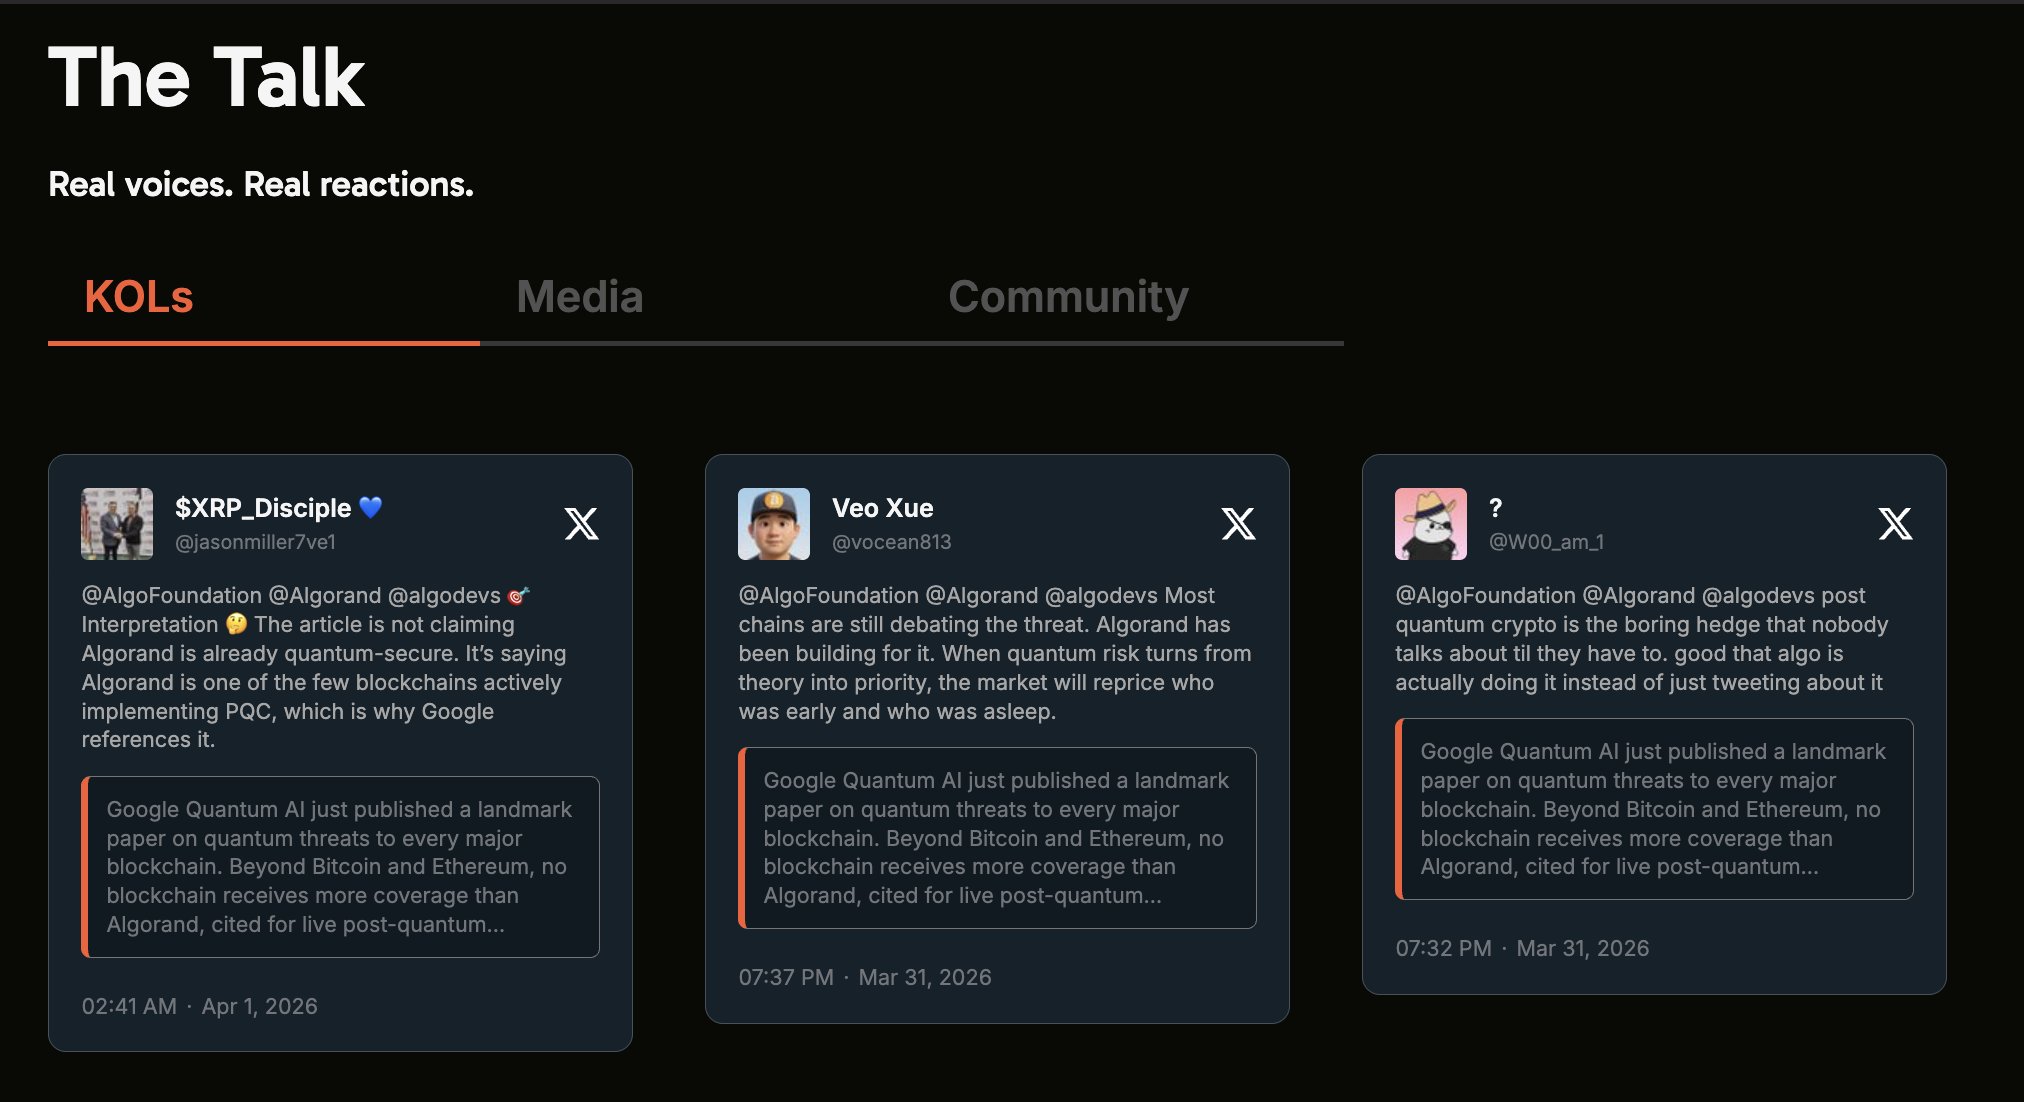
Task: Click the panda avatar of @W00_am_1
Action: (x=1431, y=524)
